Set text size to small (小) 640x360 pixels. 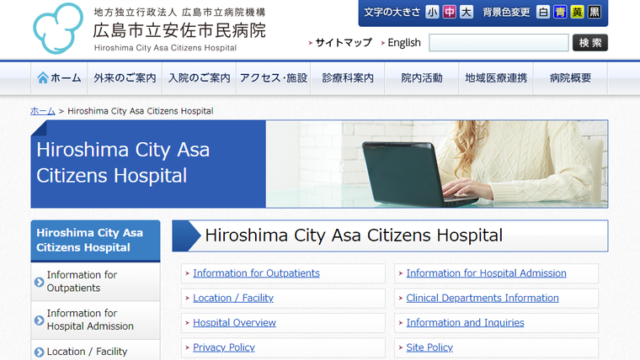432,12
